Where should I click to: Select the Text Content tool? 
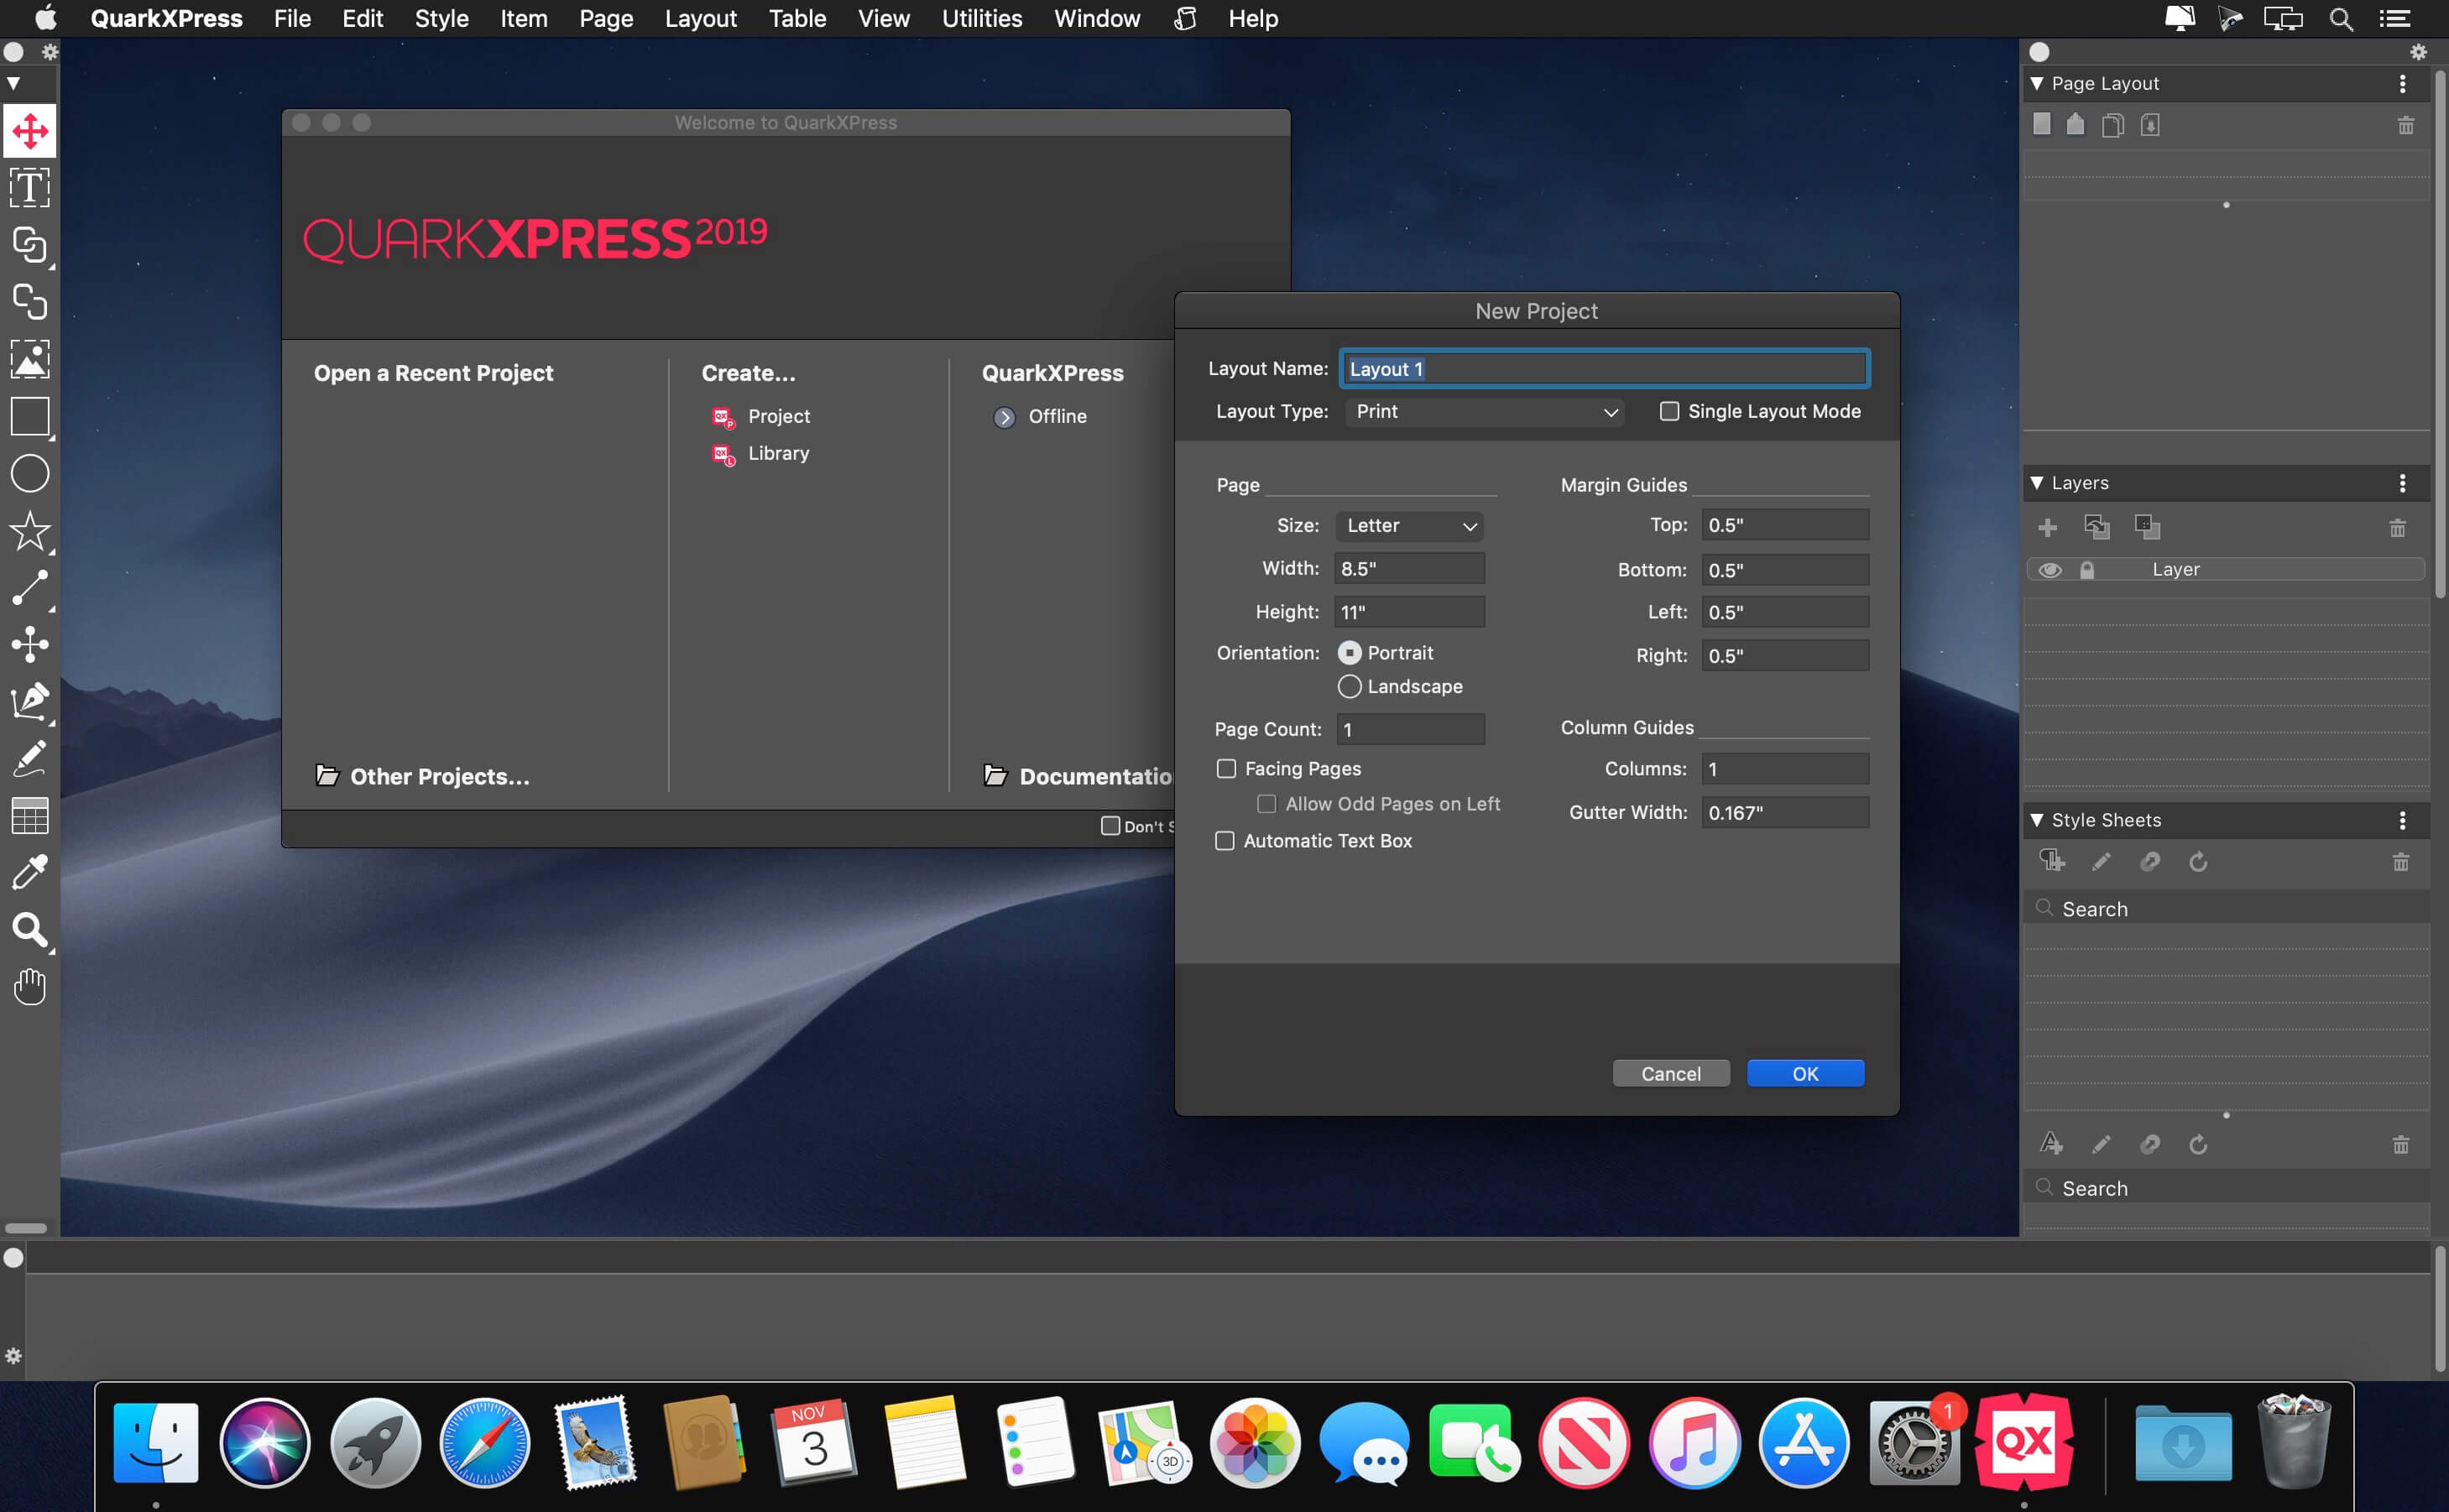[x=30, y=188]
